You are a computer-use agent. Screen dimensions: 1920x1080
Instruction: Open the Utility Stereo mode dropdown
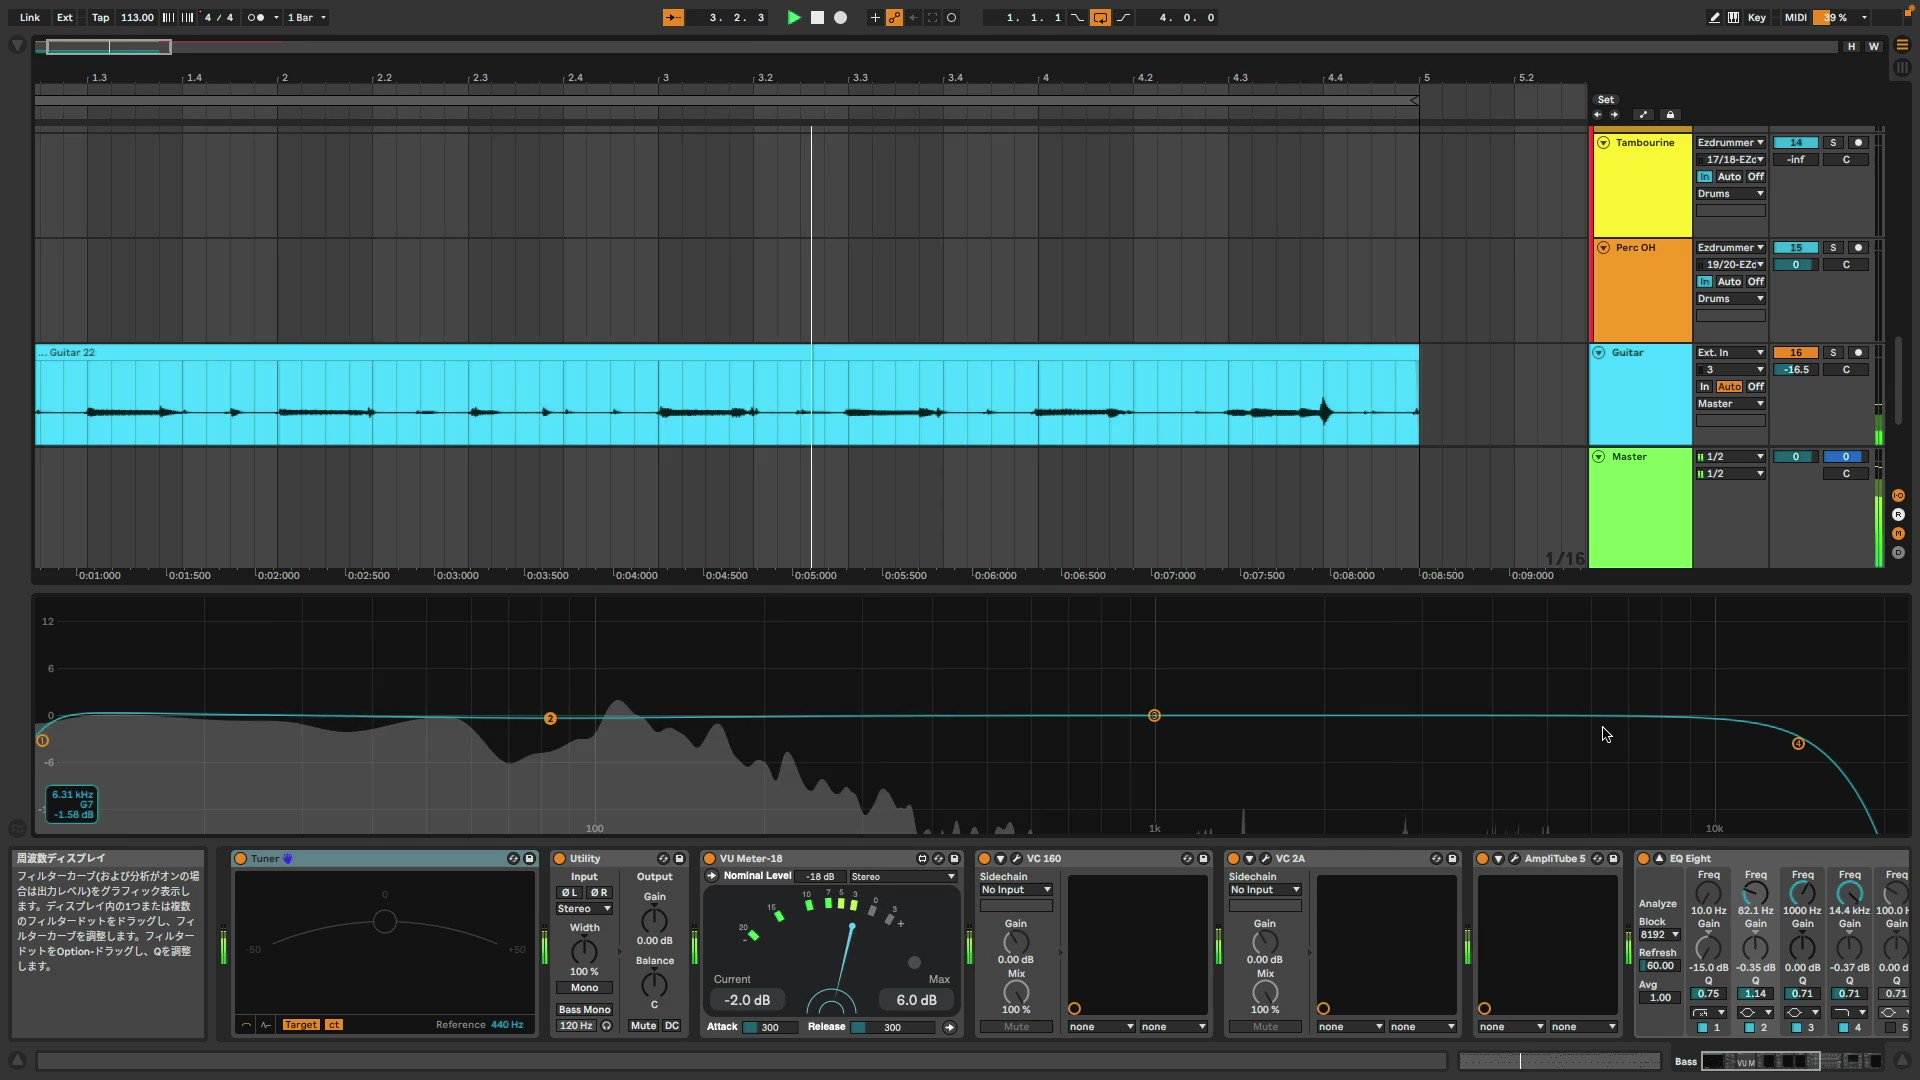coord(584,908)
